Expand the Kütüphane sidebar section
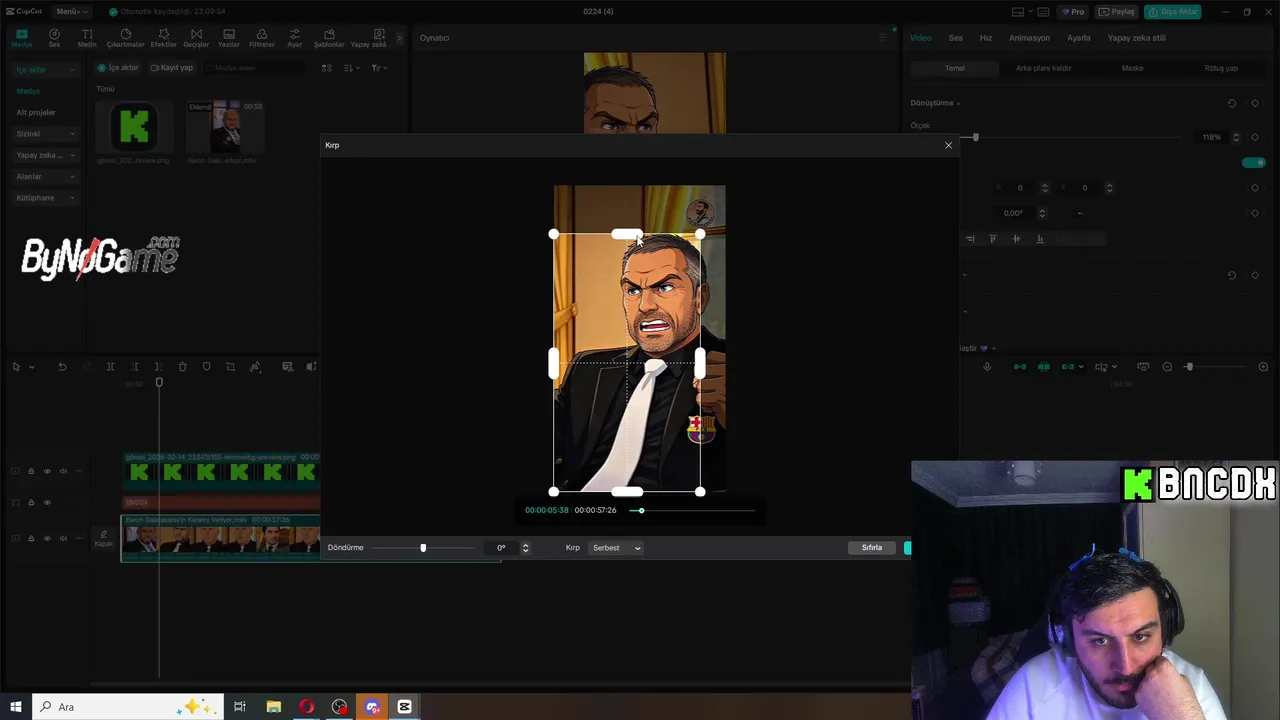 click(46, 198)
